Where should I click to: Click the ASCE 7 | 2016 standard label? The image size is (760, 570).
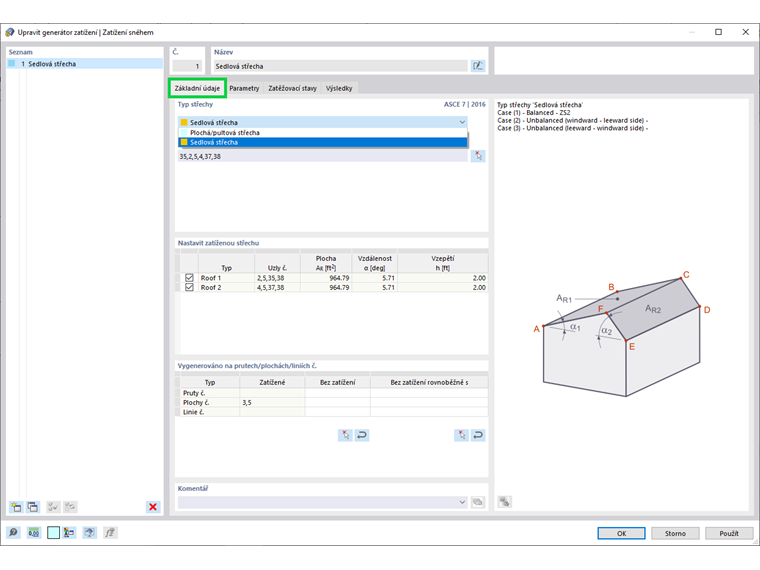click(x=464, y=104)
